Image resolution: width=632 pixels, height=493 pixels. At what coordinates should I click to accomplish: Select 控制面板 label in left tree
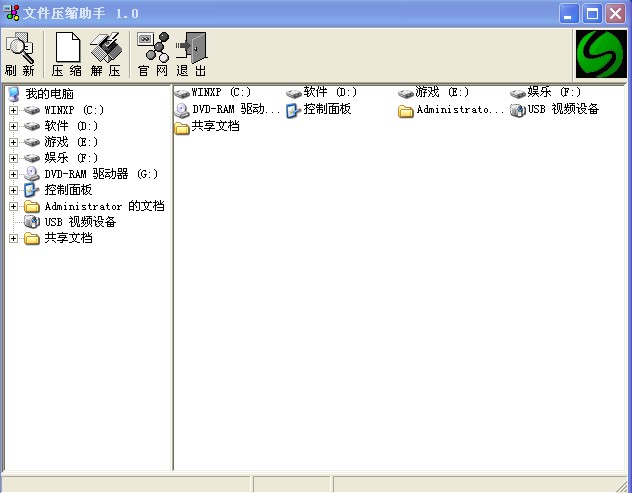click(68, 190)
